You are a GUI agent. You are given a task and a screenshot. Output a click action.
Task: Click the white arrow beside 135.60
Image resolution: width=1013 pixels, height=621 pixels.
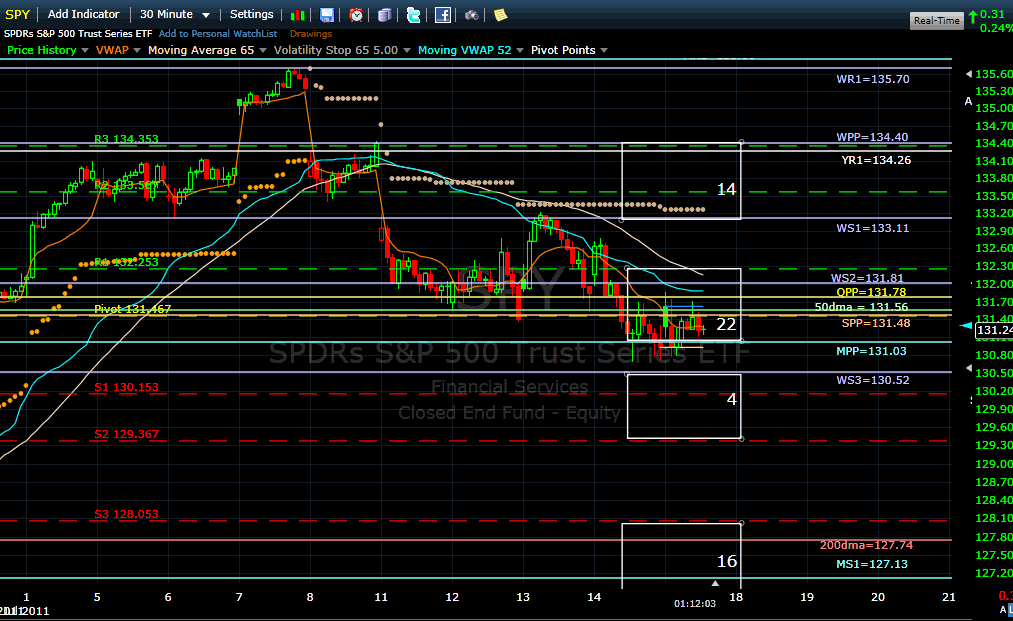coord(969,74)
